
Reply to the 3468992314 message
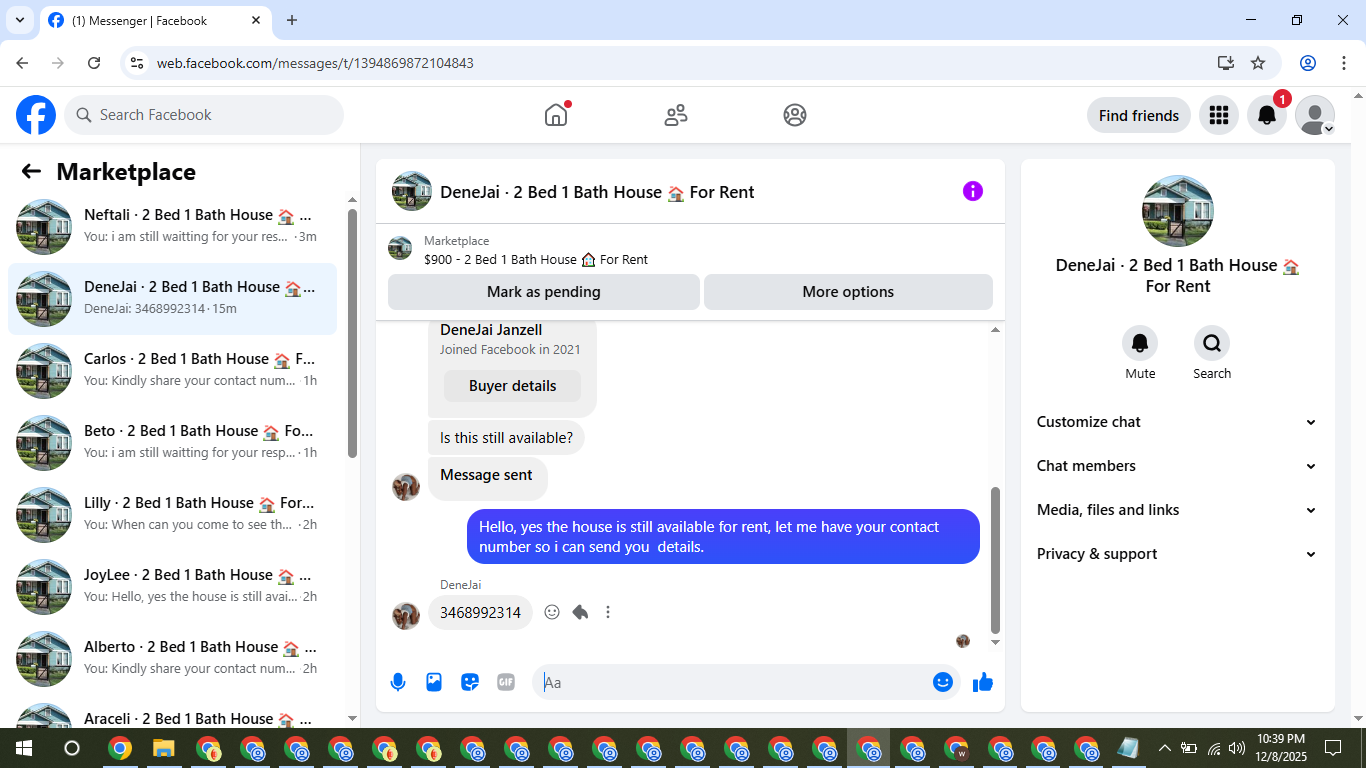coord(580,612)
